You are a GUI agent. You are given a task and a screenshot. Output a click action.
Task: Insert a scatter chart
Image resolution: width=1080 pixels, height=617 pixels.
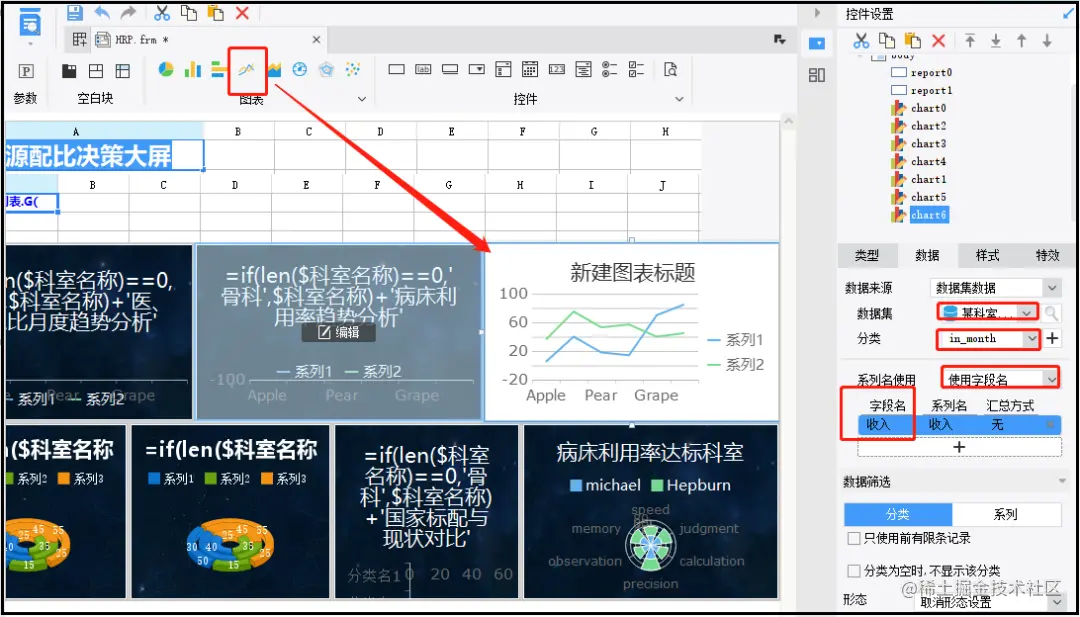coord(353,69)
